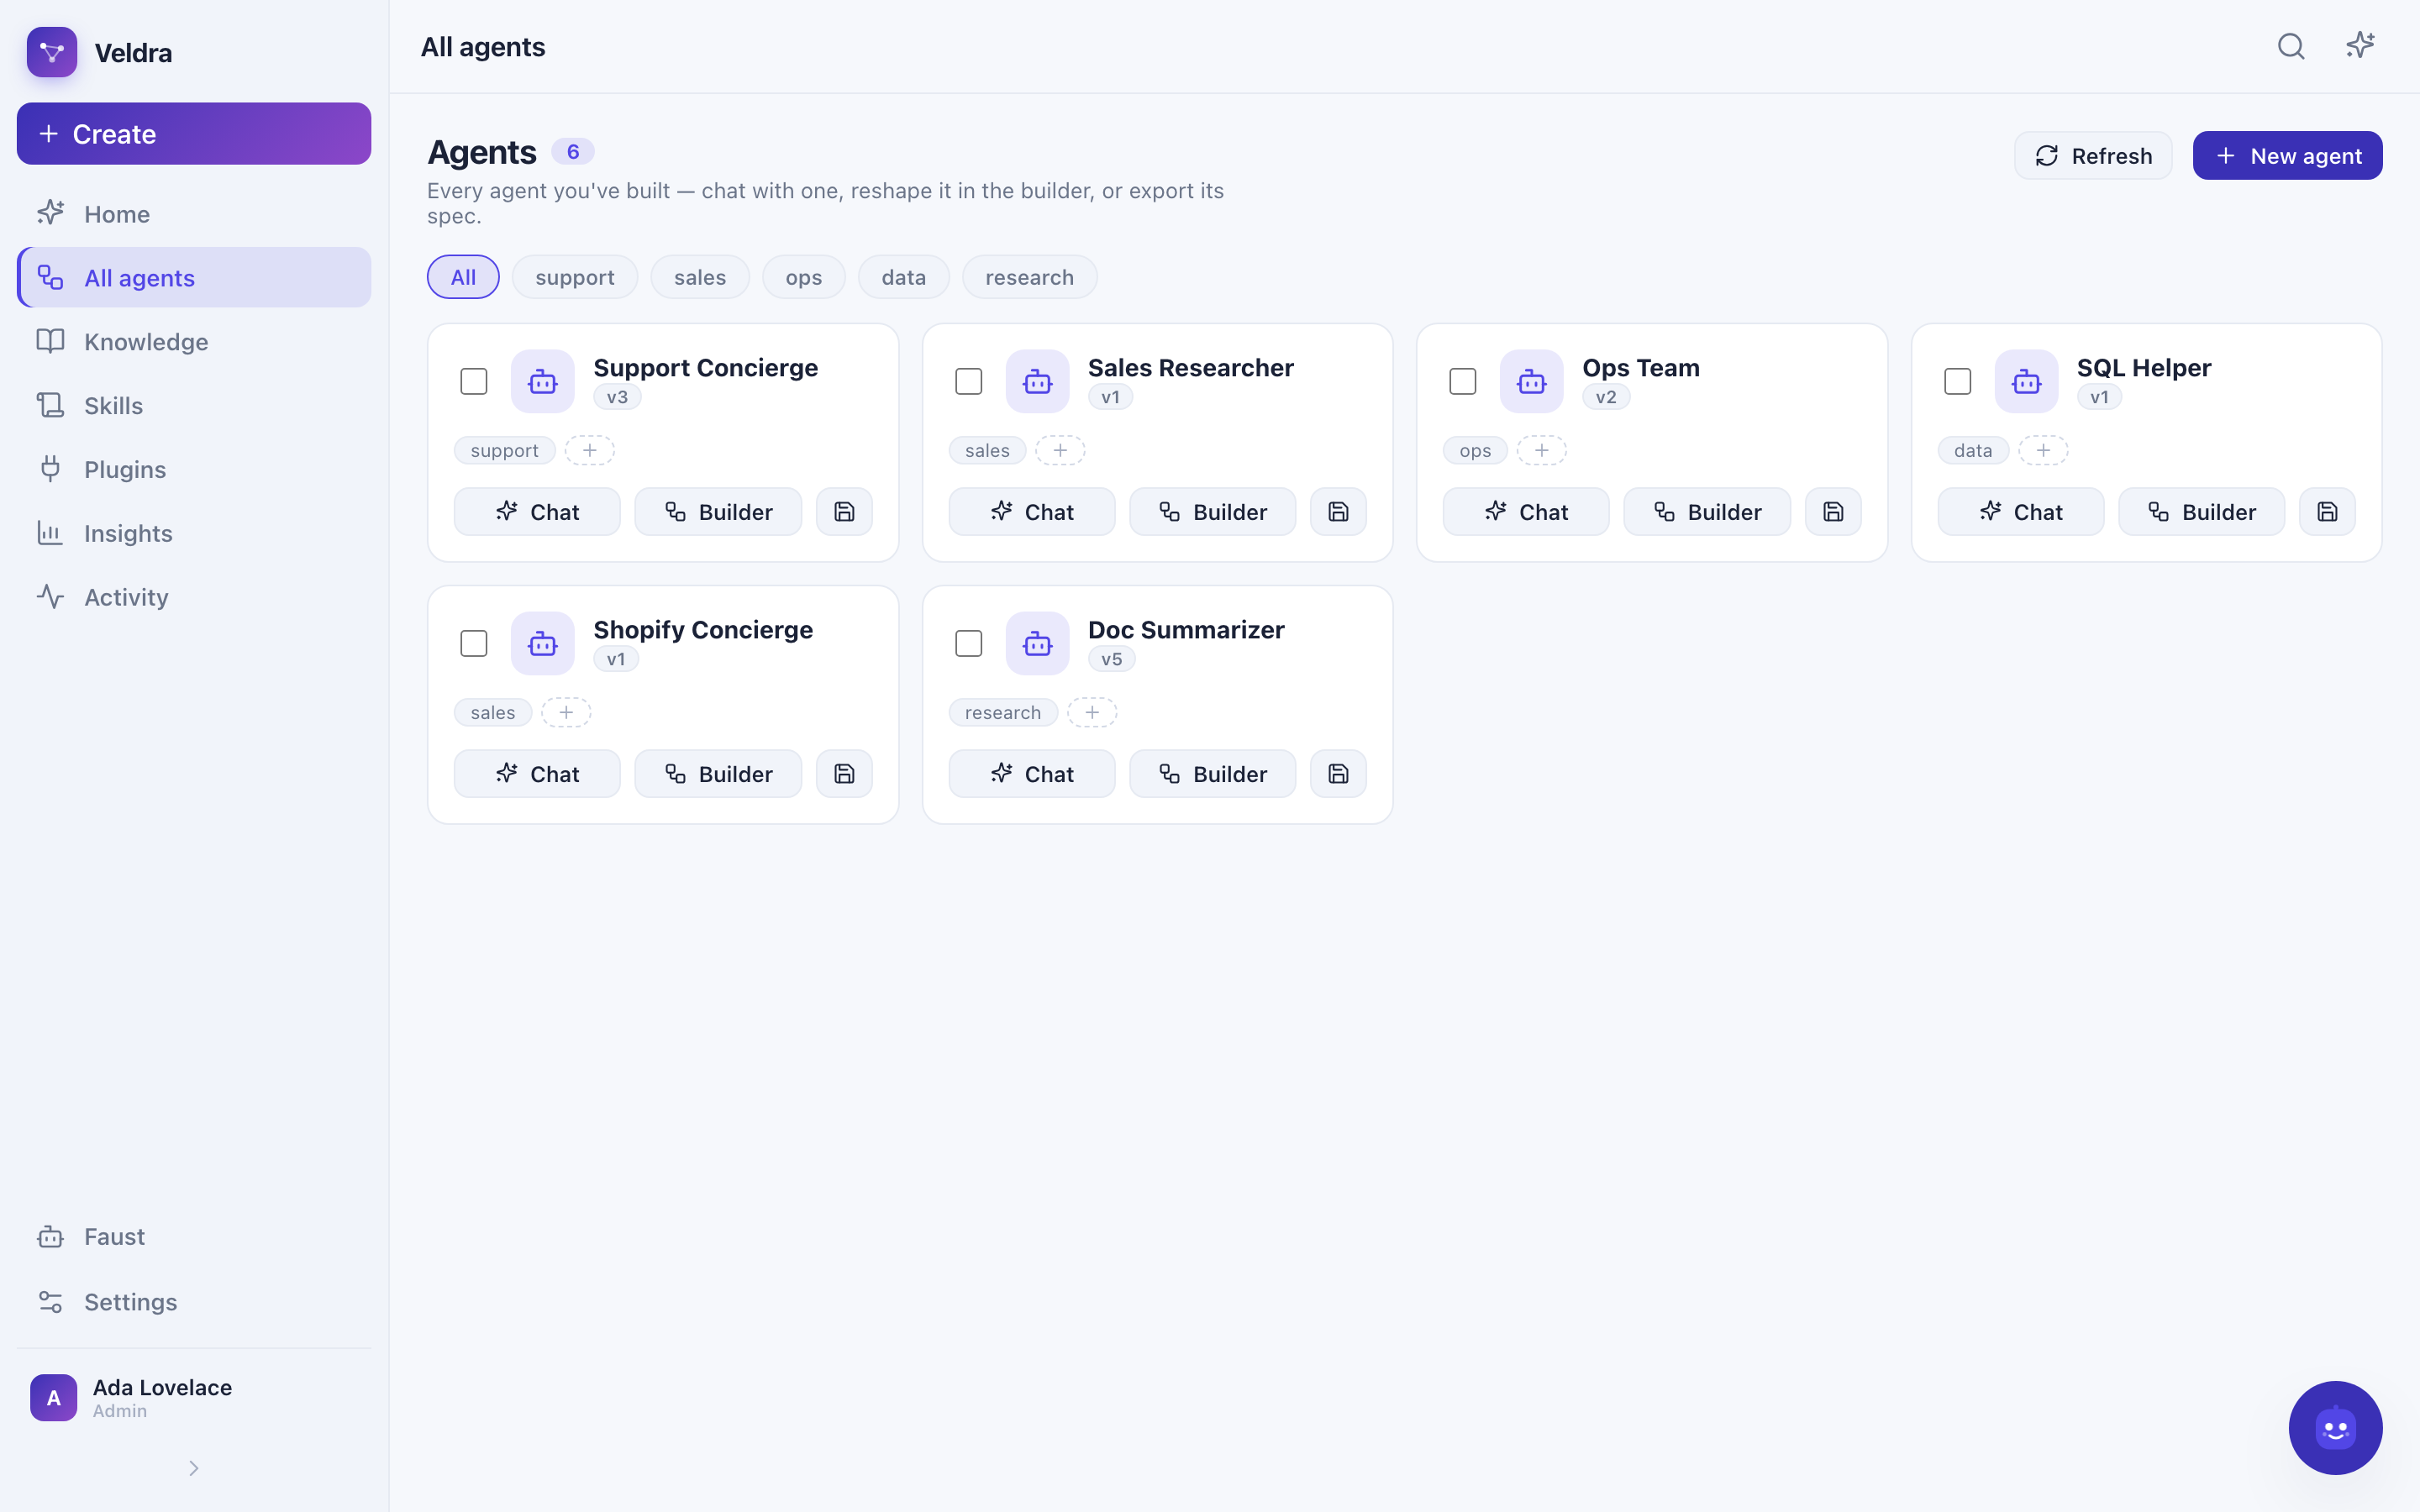Open Settings in the sidebar
The width and height of the screenshot is (2420, 1512).
pos(194,1302)
